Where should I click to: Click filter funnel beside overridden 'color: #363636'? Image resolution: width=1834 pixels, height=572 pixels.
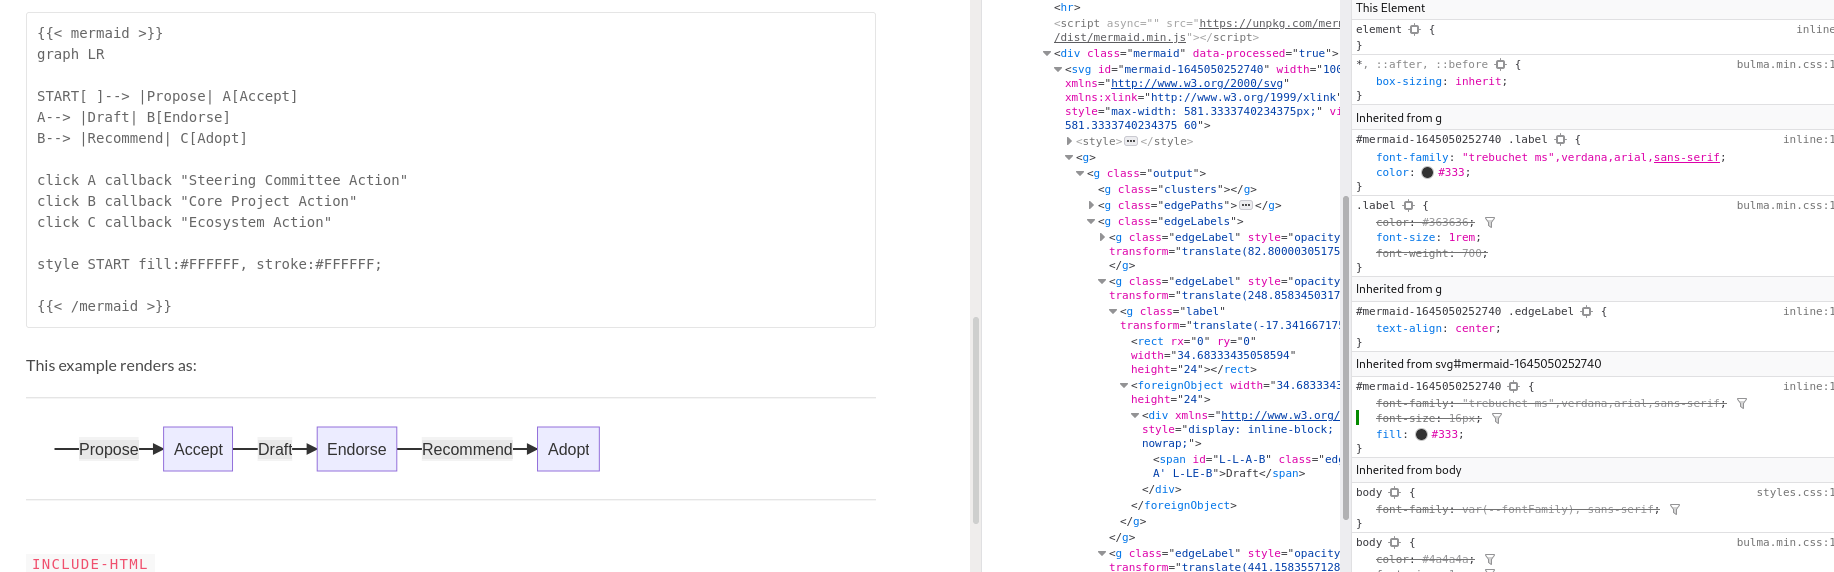[1490, 223]
